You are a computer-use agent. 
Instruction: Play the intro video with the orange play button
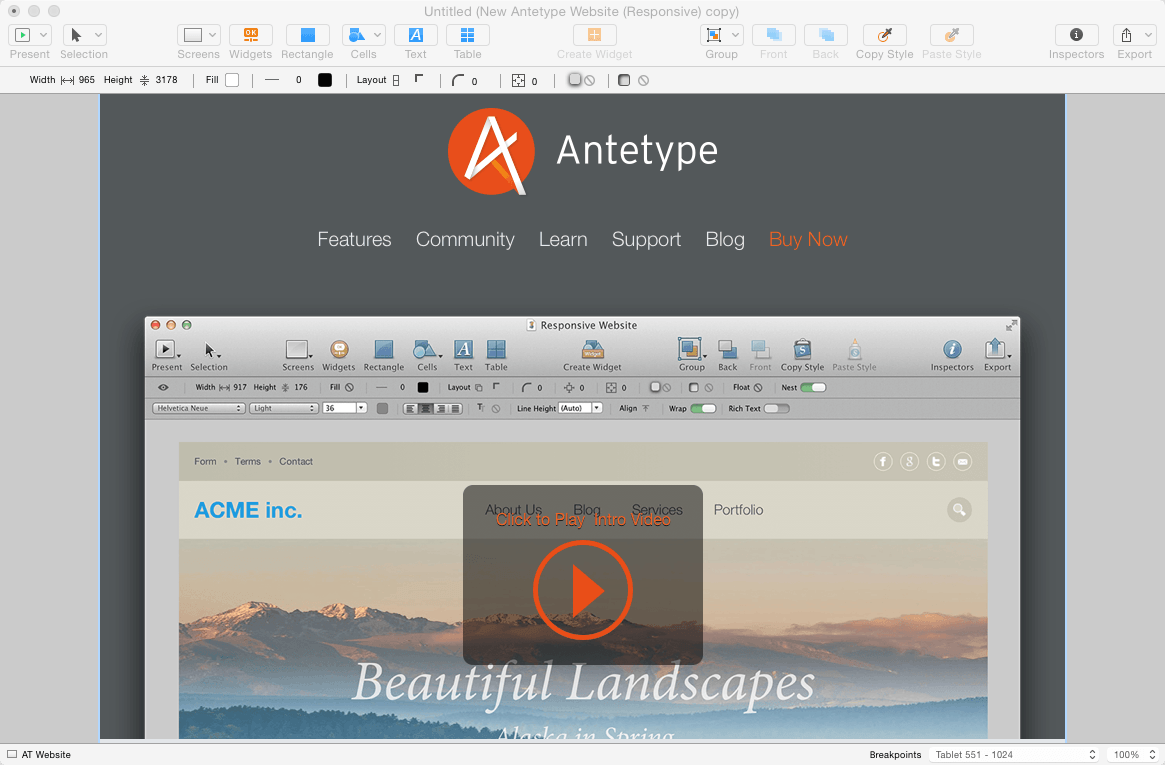coord(582,590)
